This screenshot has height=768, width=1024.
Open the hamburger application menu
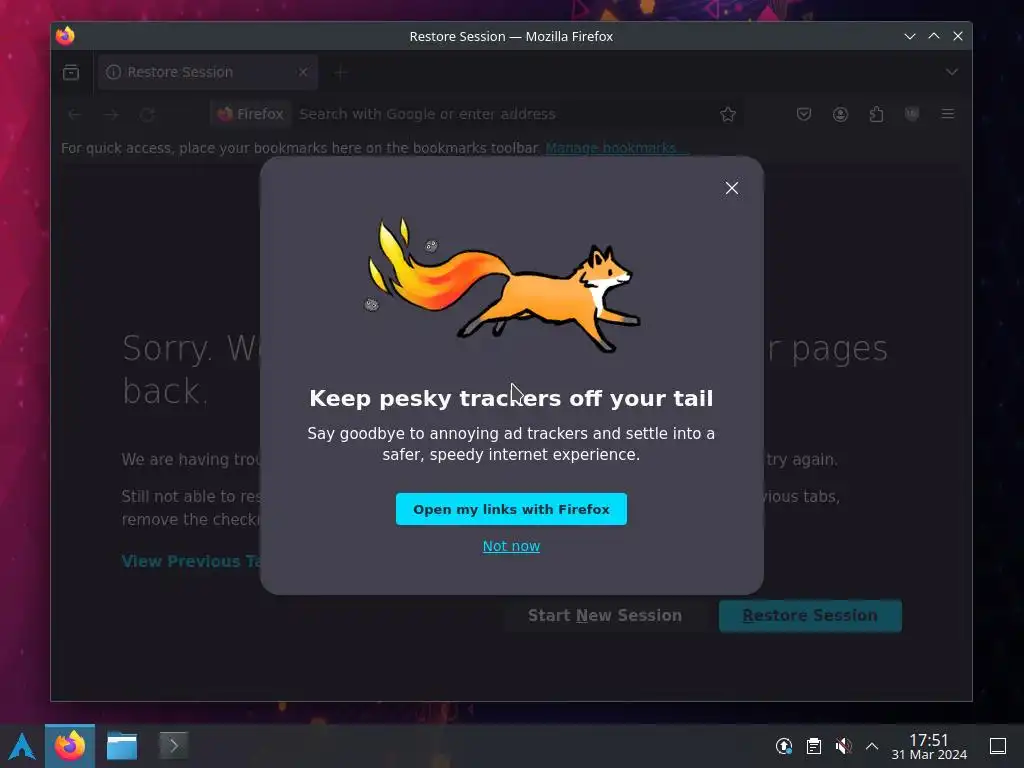(x=948, y=114)
